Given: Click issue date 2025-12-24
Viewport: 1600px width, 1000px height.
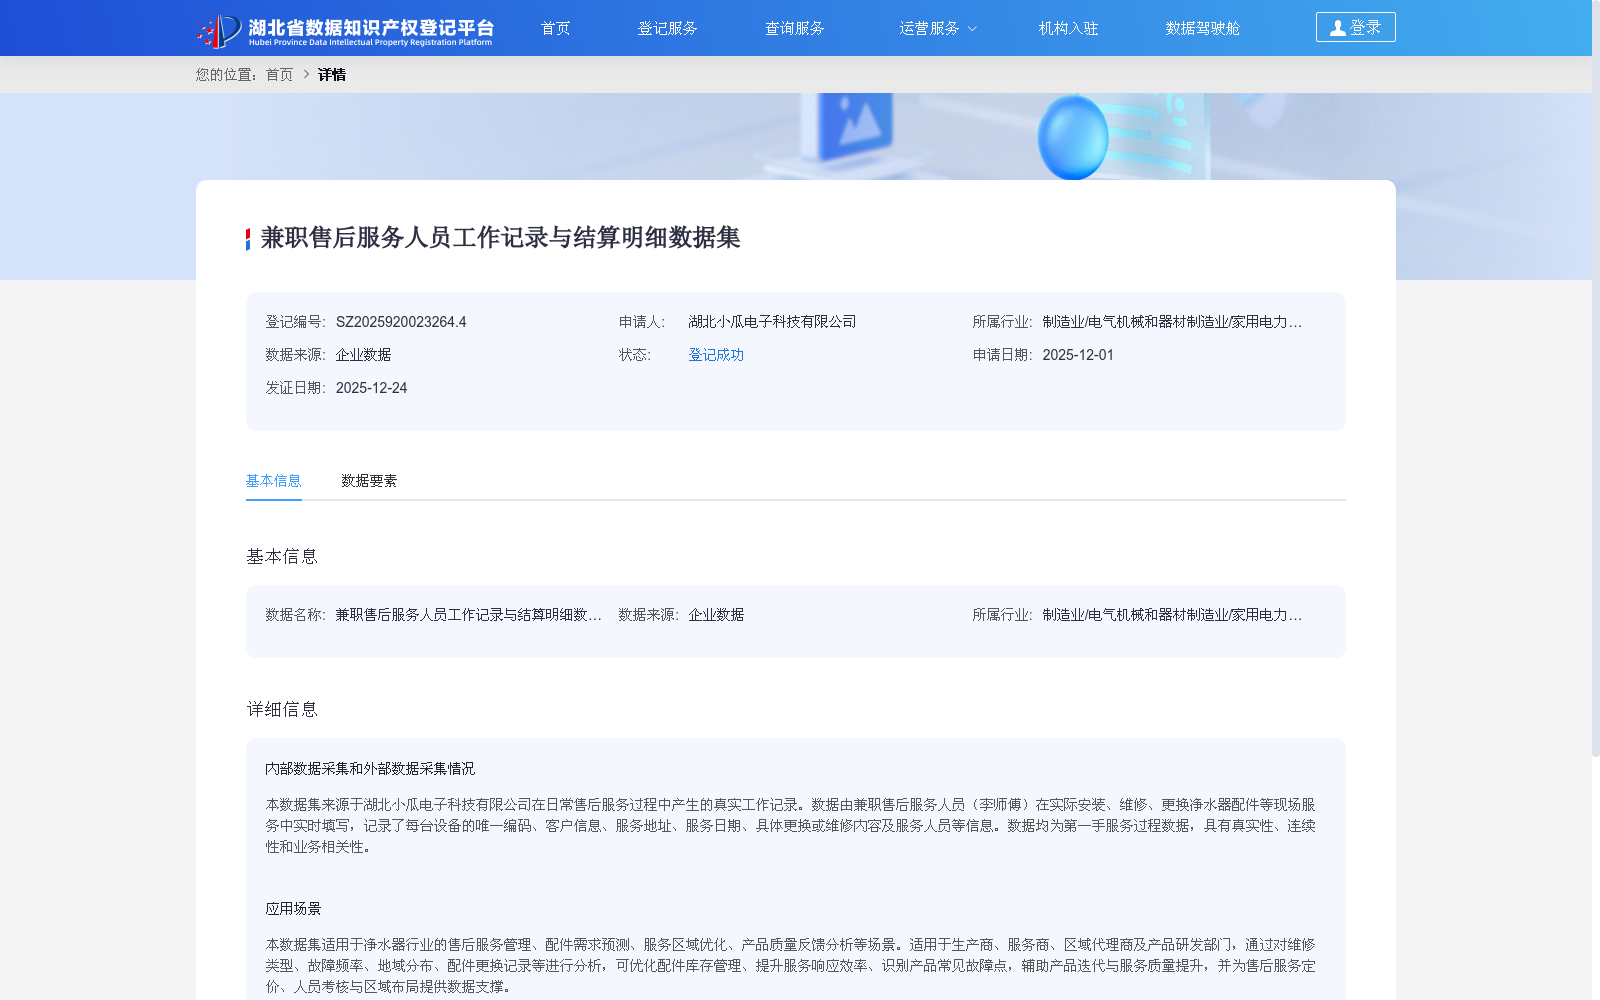Looking at the screenshot, I should tap(371, 388).
